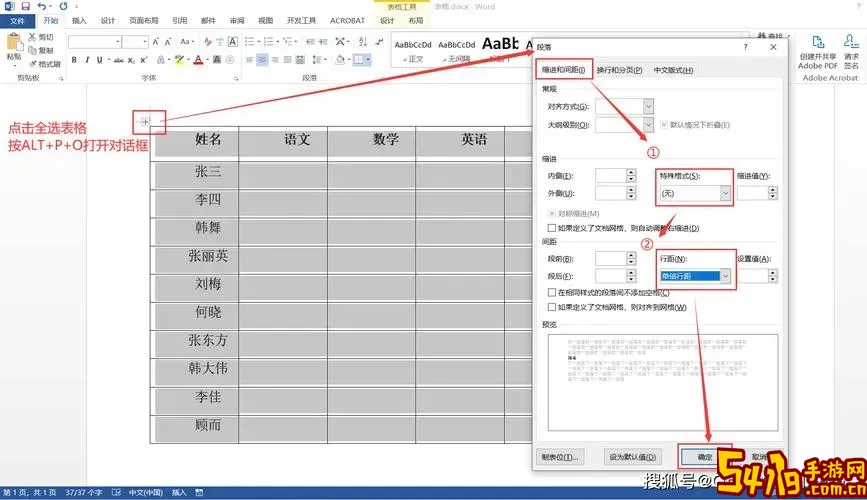Image resolution: width=867 pixels, height=500 pixels.
Task: Toggle Bold formatting
Action: [x=74, y=60]
